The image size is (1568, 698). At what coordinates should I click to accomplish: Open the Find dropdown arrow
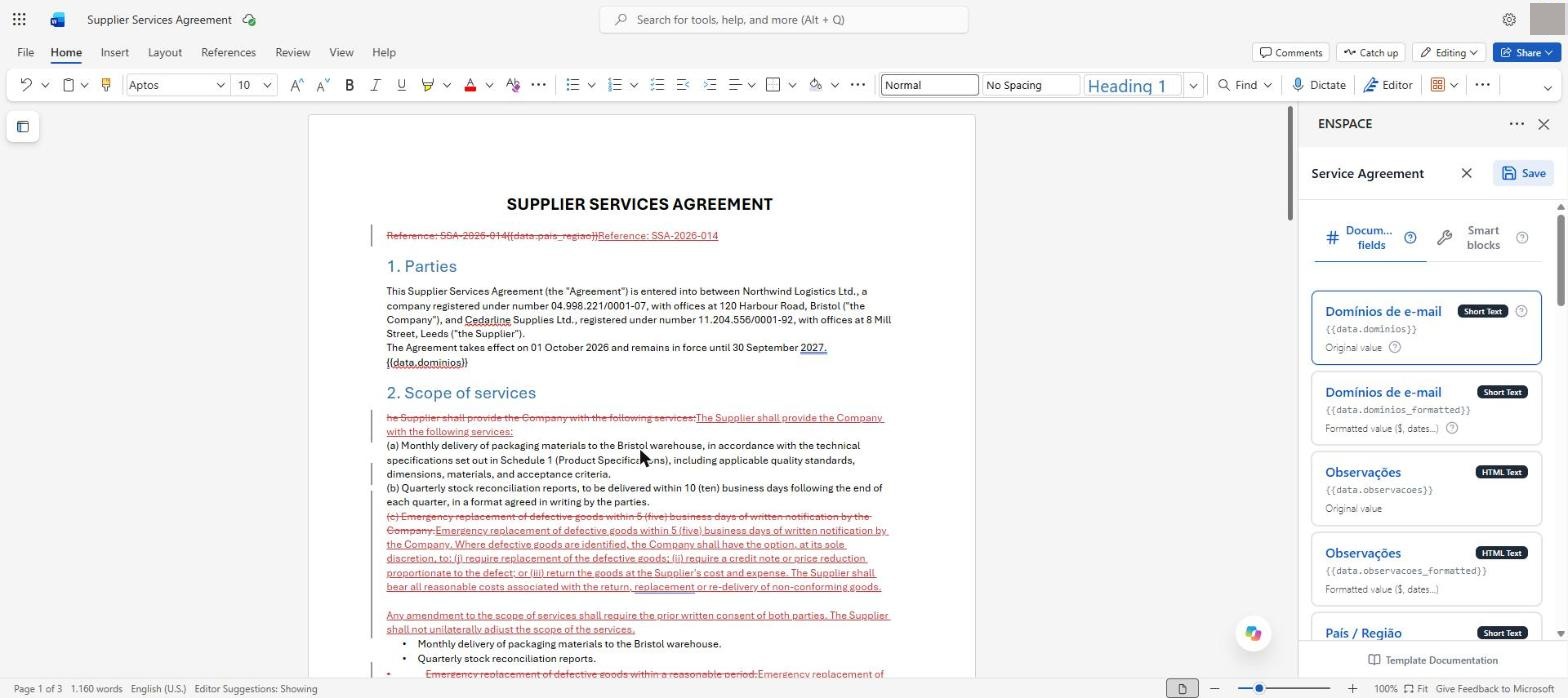point(1268,85)
